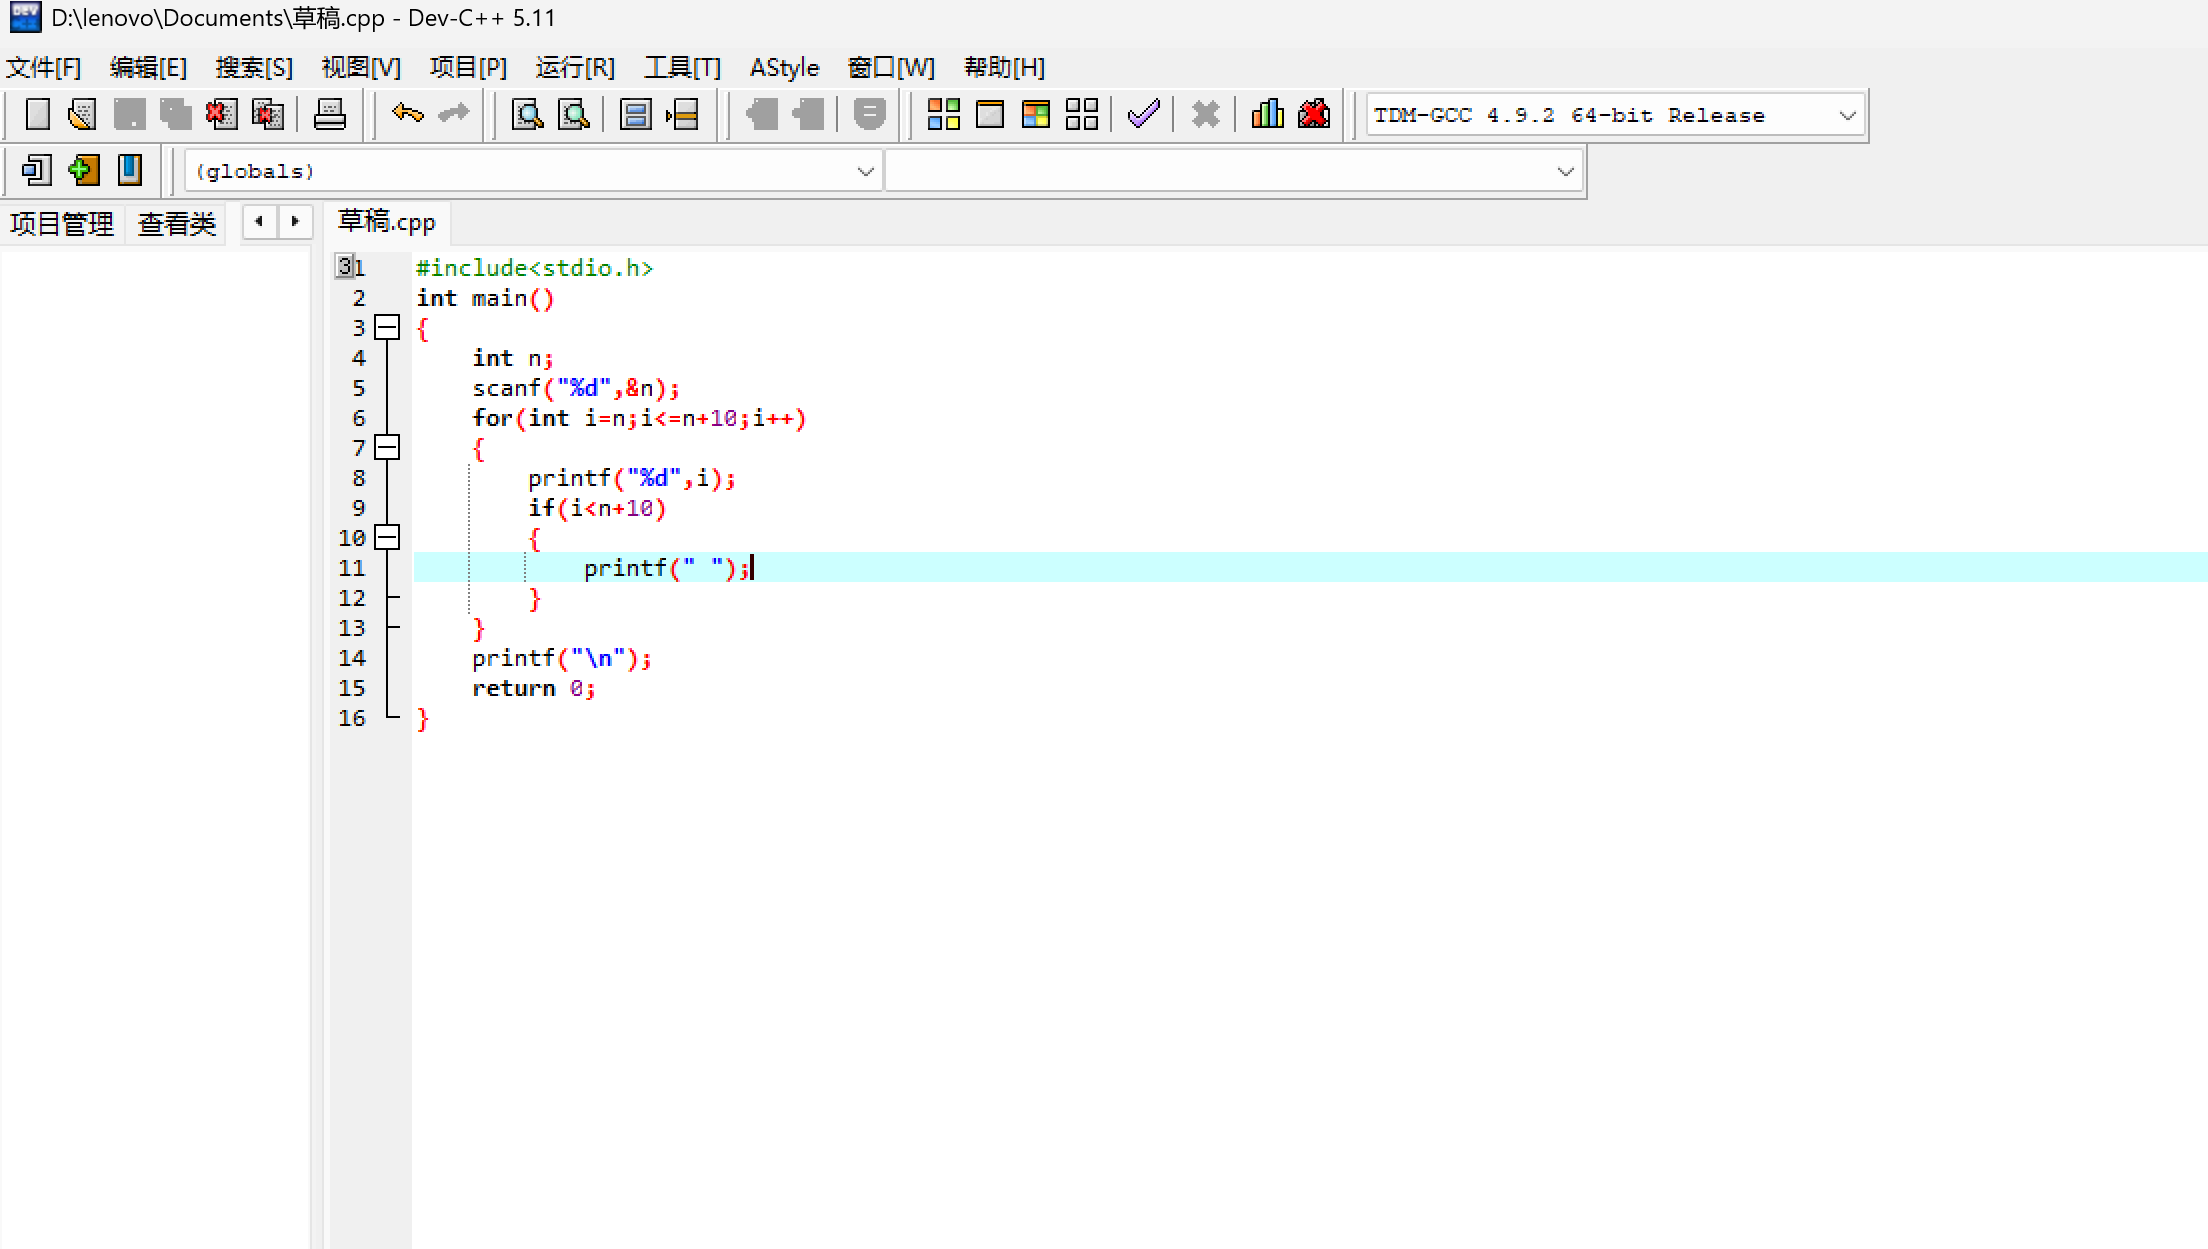
Task: Click the Compile icon with colored squares
Action: pyautogui.click(x=943, y=114)
